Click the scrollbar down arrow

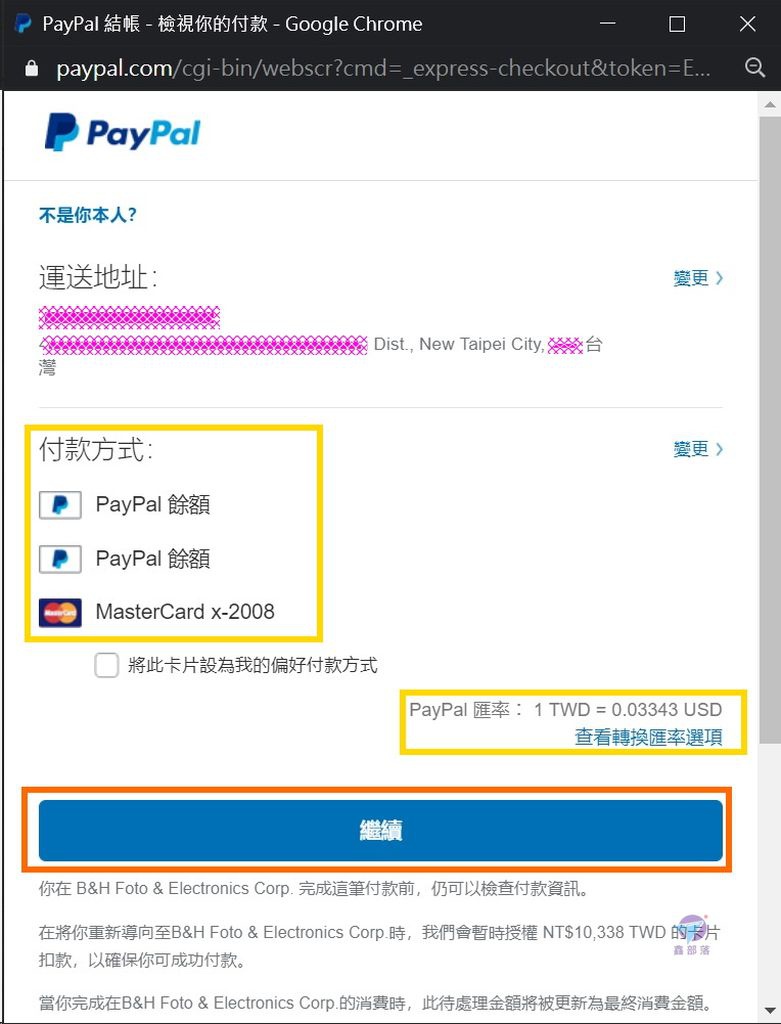pos(770,1012)
